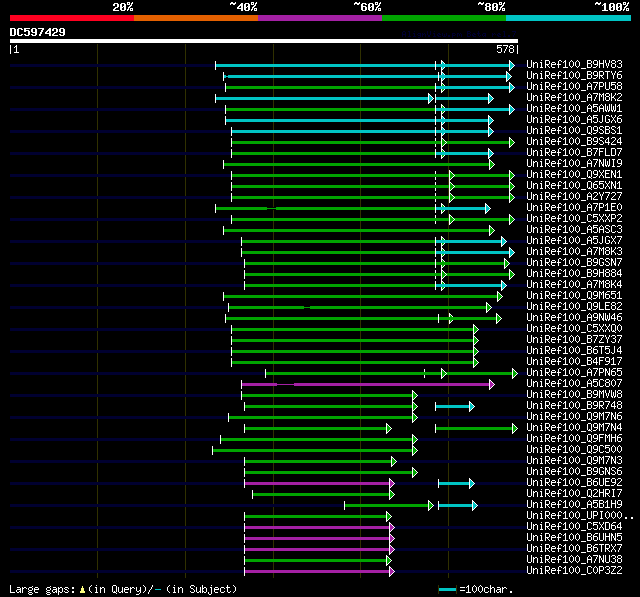
Task: Click the cyan second segment of B9R748
Action: click(x=455, y=406)
